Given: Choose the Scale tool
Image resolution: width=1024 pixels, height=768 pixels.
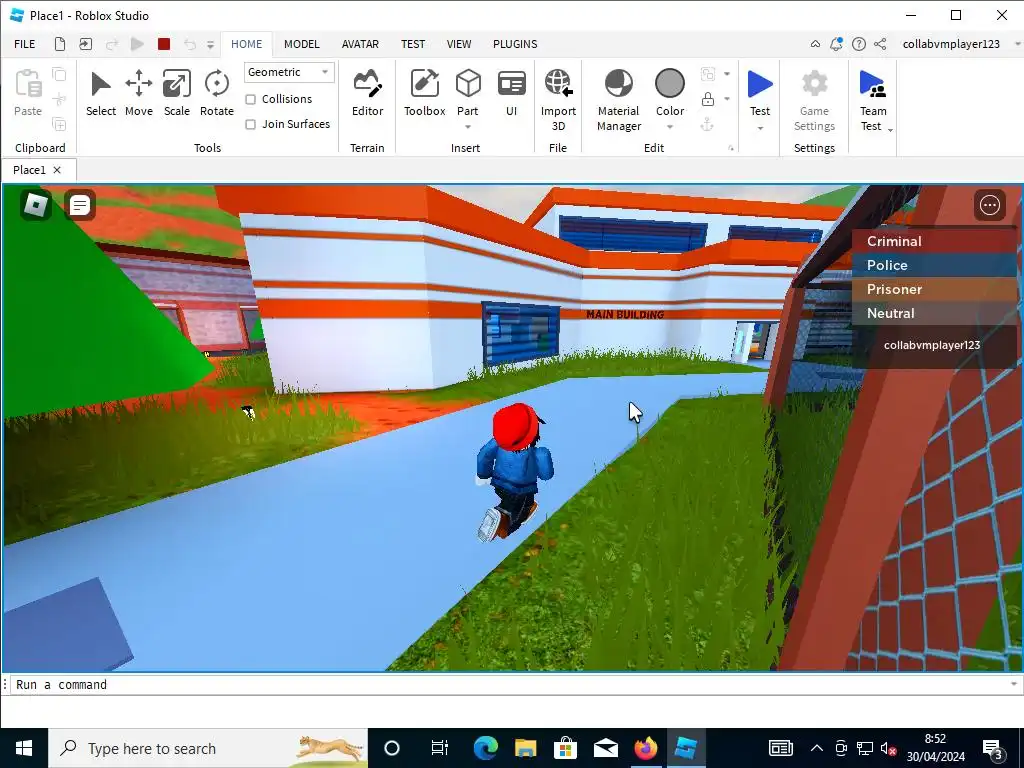Looking at the screenshot, I should (176, 93).
